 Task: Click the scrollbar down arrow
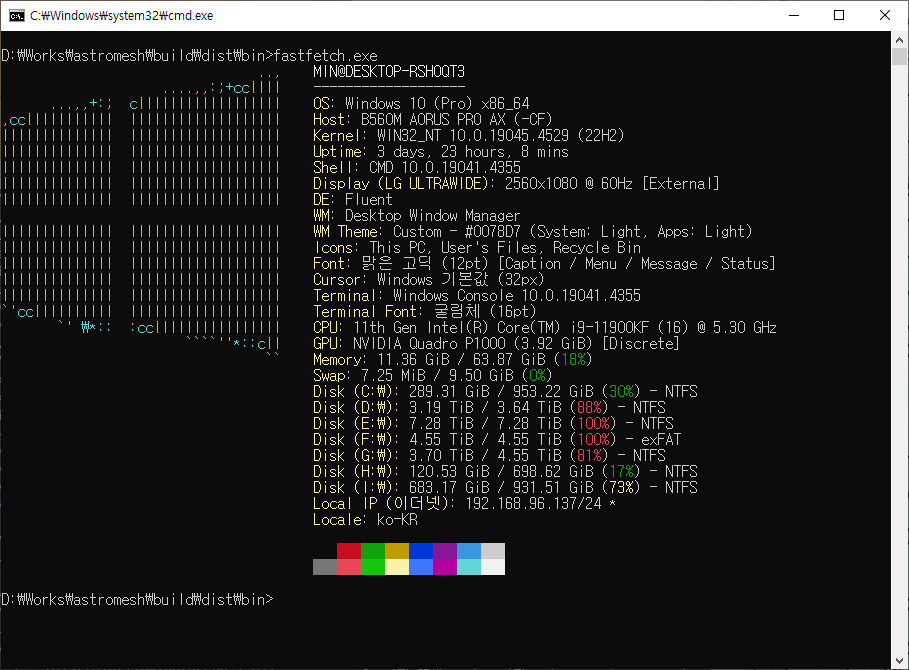tap(900, 661)
